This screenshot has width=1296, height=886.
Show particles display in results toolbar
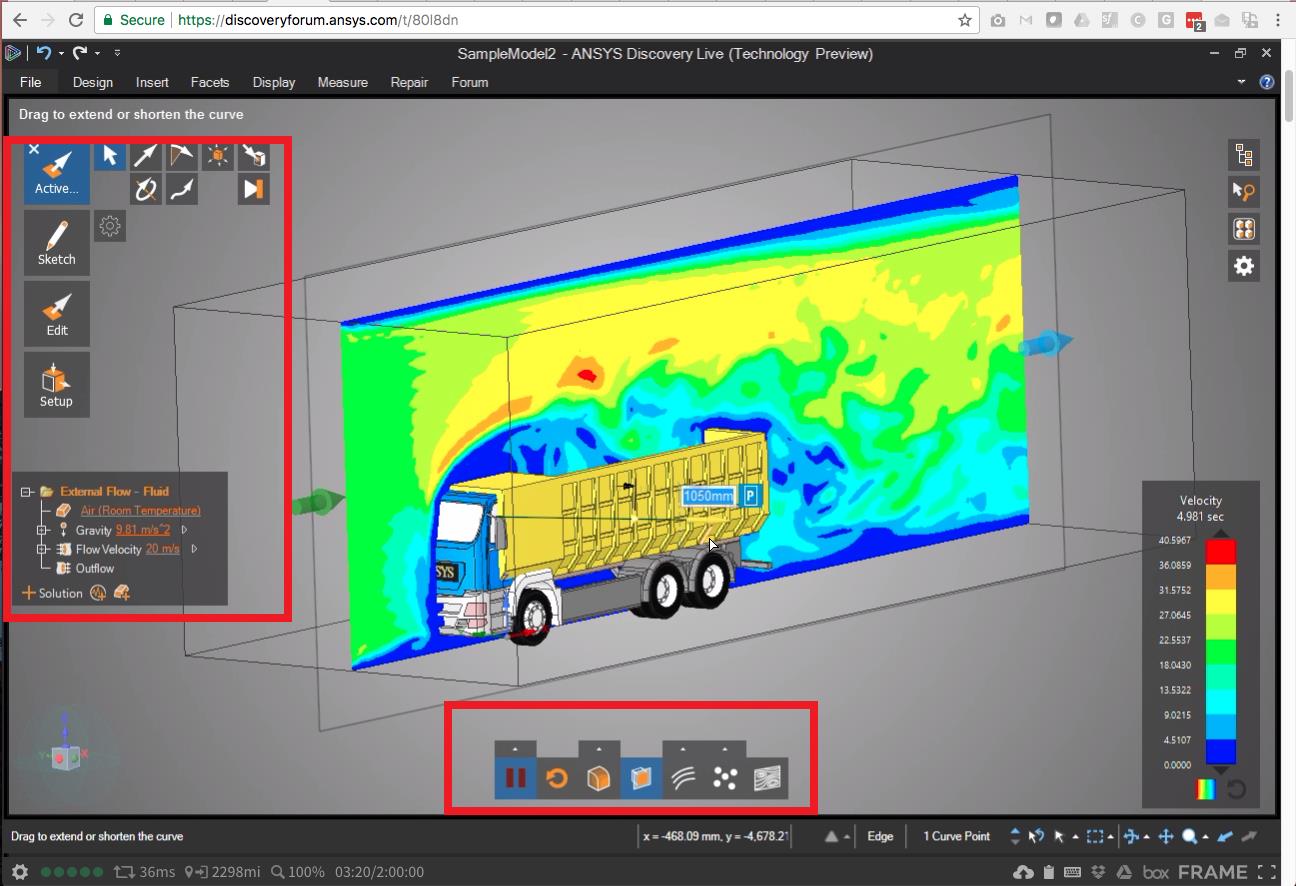(725, 778)
